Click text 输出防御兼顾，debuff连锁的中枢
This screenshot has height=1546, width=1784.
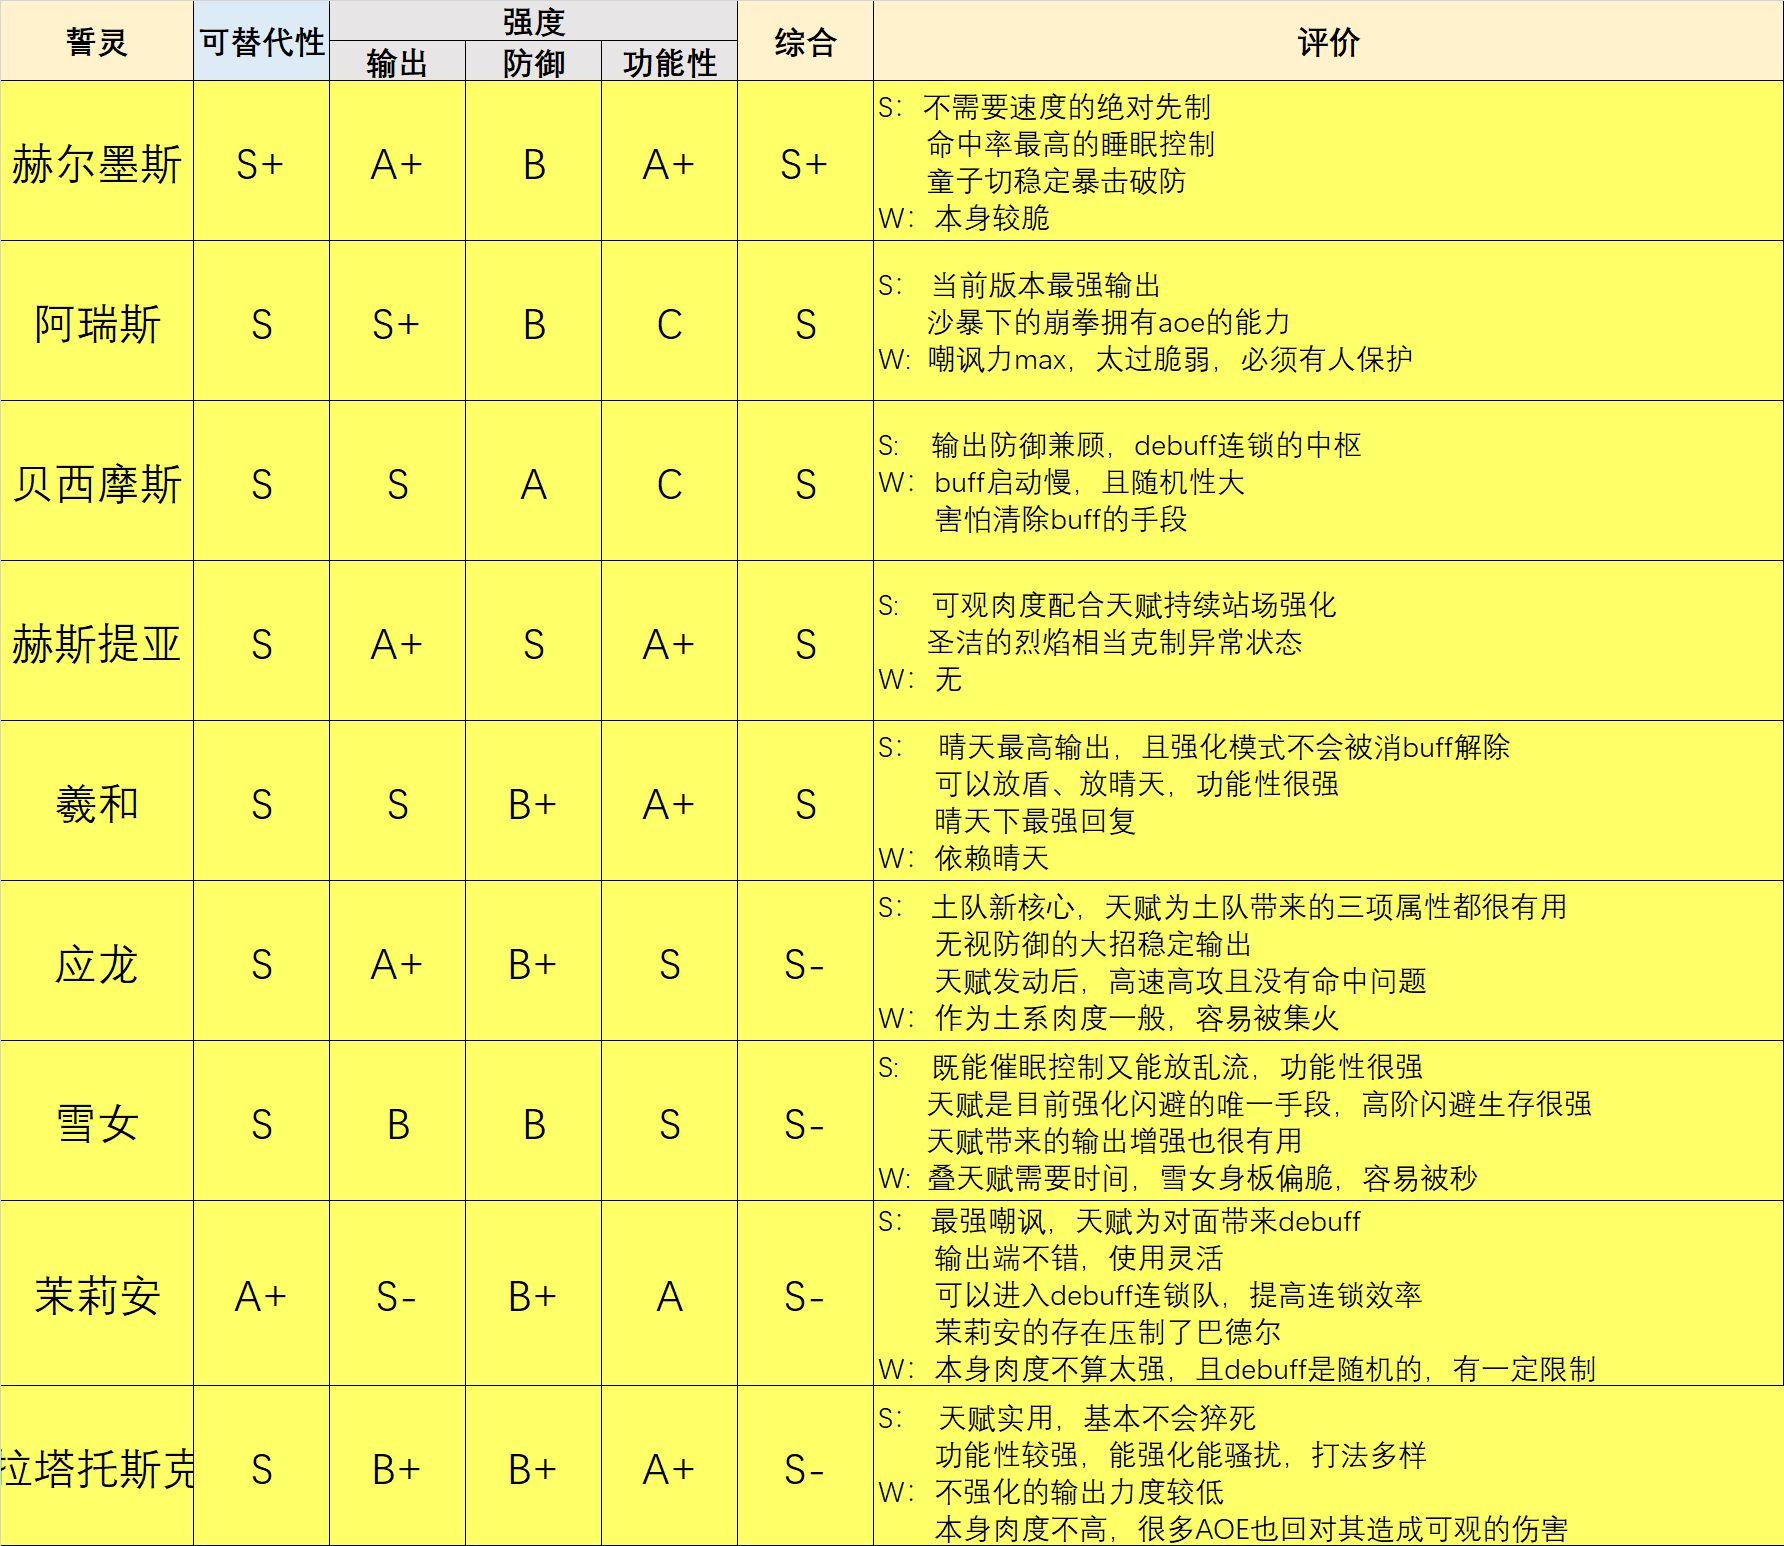[x=1146, y=445]
